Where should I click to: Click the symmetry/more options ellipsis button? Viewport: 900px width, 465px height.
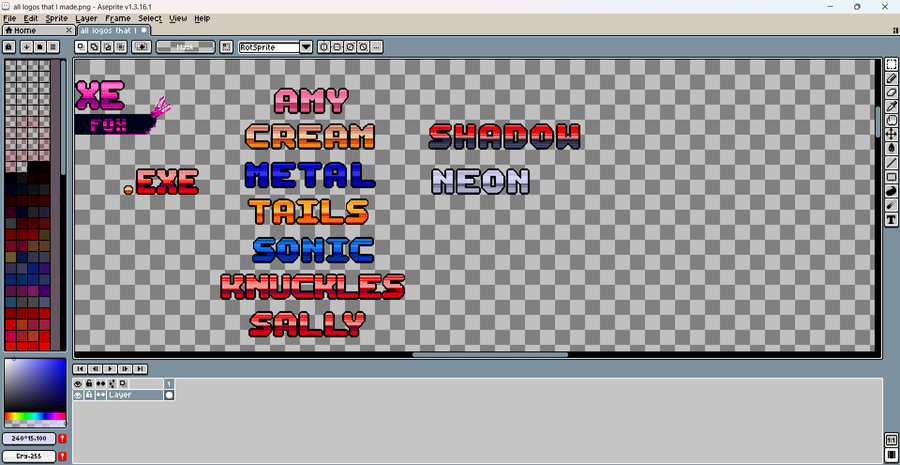[377, 46]
